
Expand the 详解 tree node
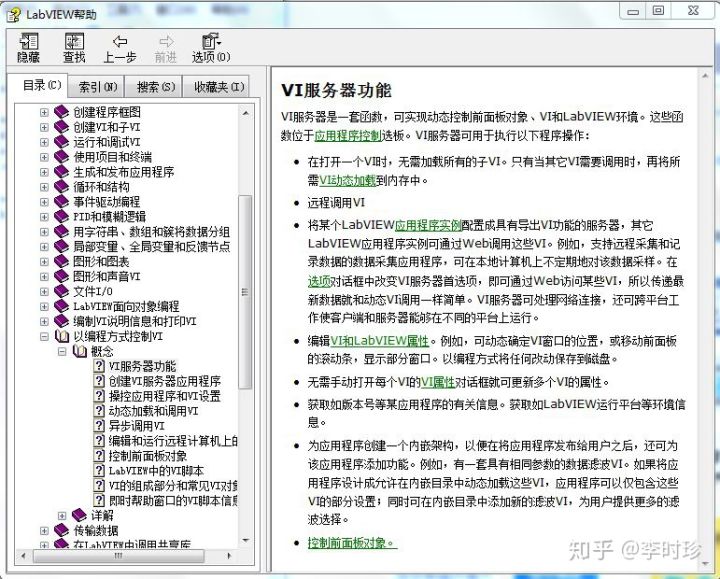click(x=62, y=516)
